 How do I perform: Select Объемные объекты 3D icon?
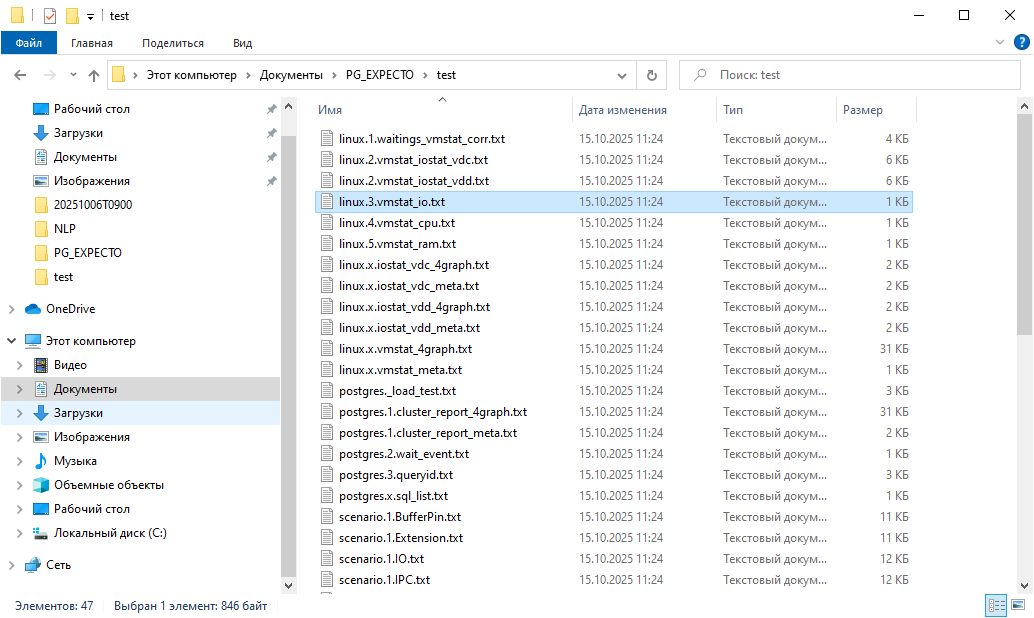point(41,485)
